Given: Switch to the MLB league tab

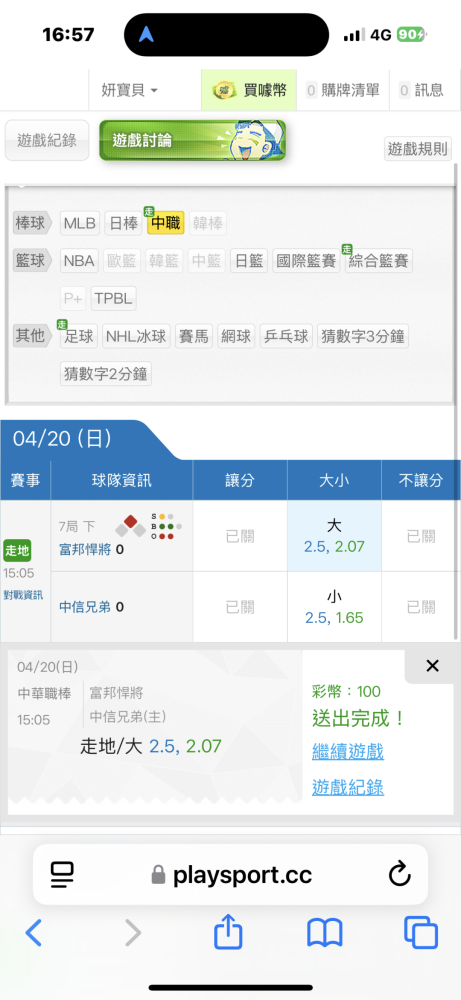Looking at the screenshot, I should [80, 223].
